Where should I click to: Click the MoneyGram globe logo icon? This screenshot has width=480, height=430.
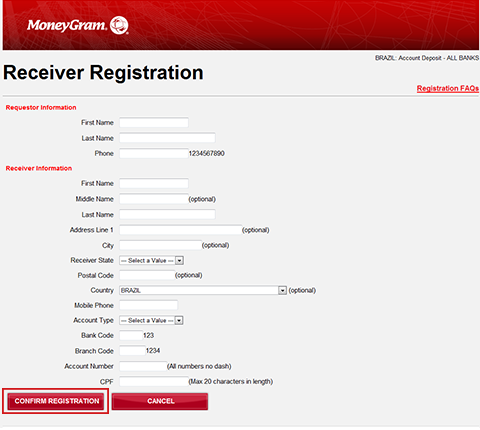tap(119, 25)
